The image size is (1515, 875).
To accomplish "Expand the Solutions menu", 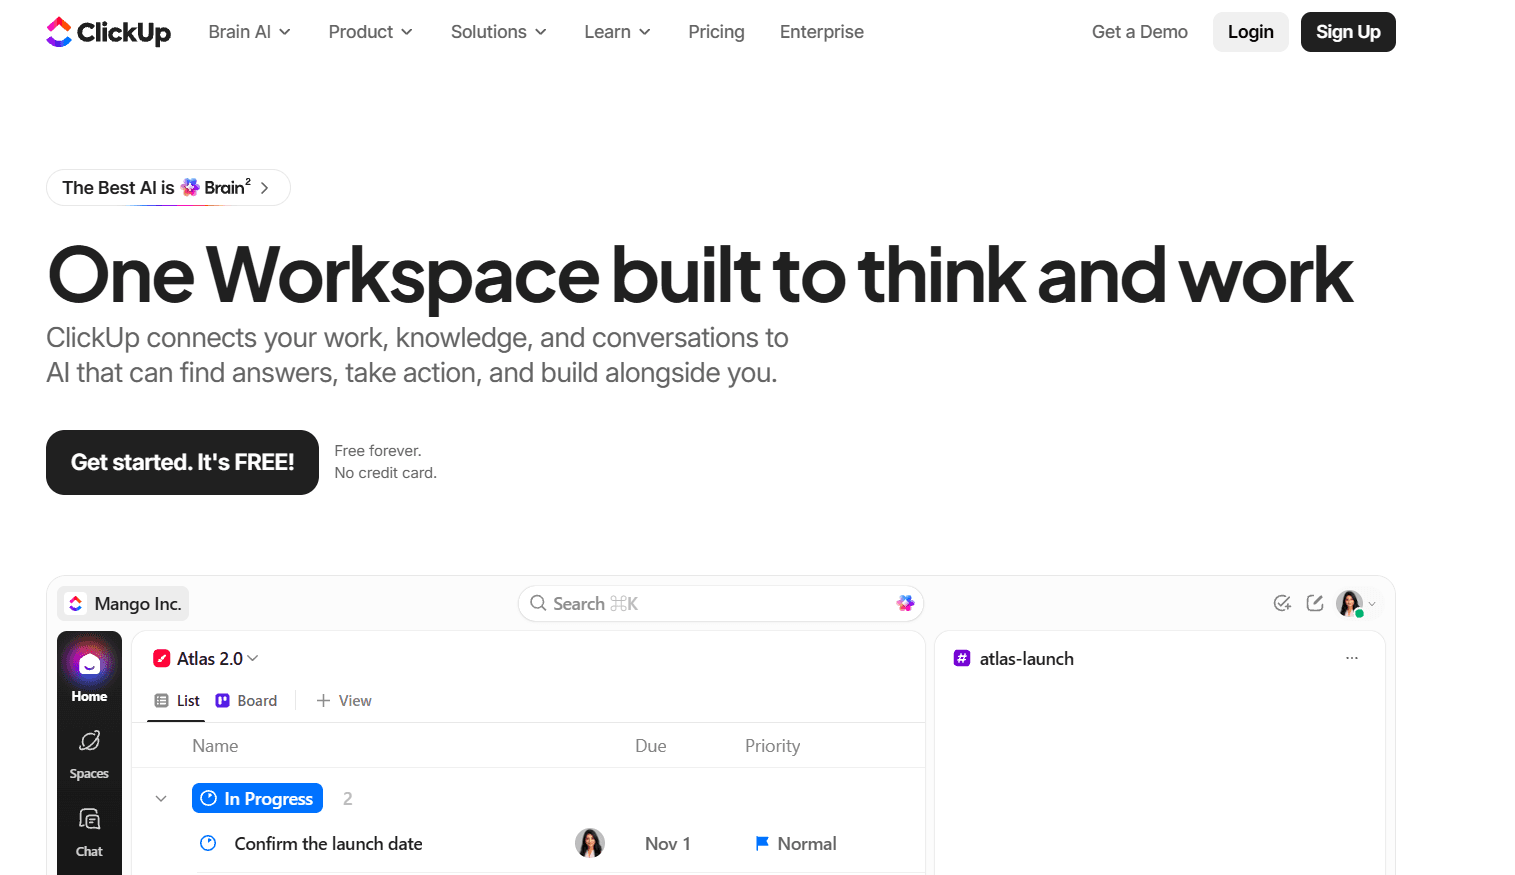I will (498, 32).
